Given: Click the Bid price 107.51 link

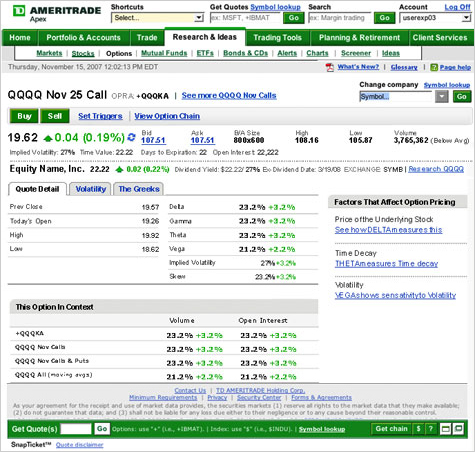Looking at the screenshot, I should (x=153, y=140).
